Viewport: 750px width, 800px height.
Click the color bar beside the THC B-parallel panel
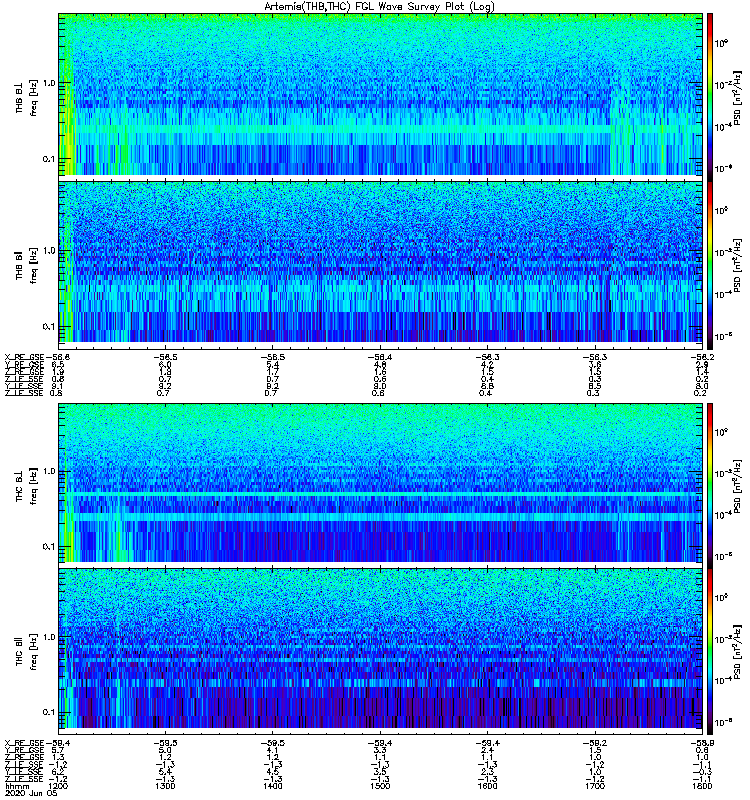tap(710, 652)
